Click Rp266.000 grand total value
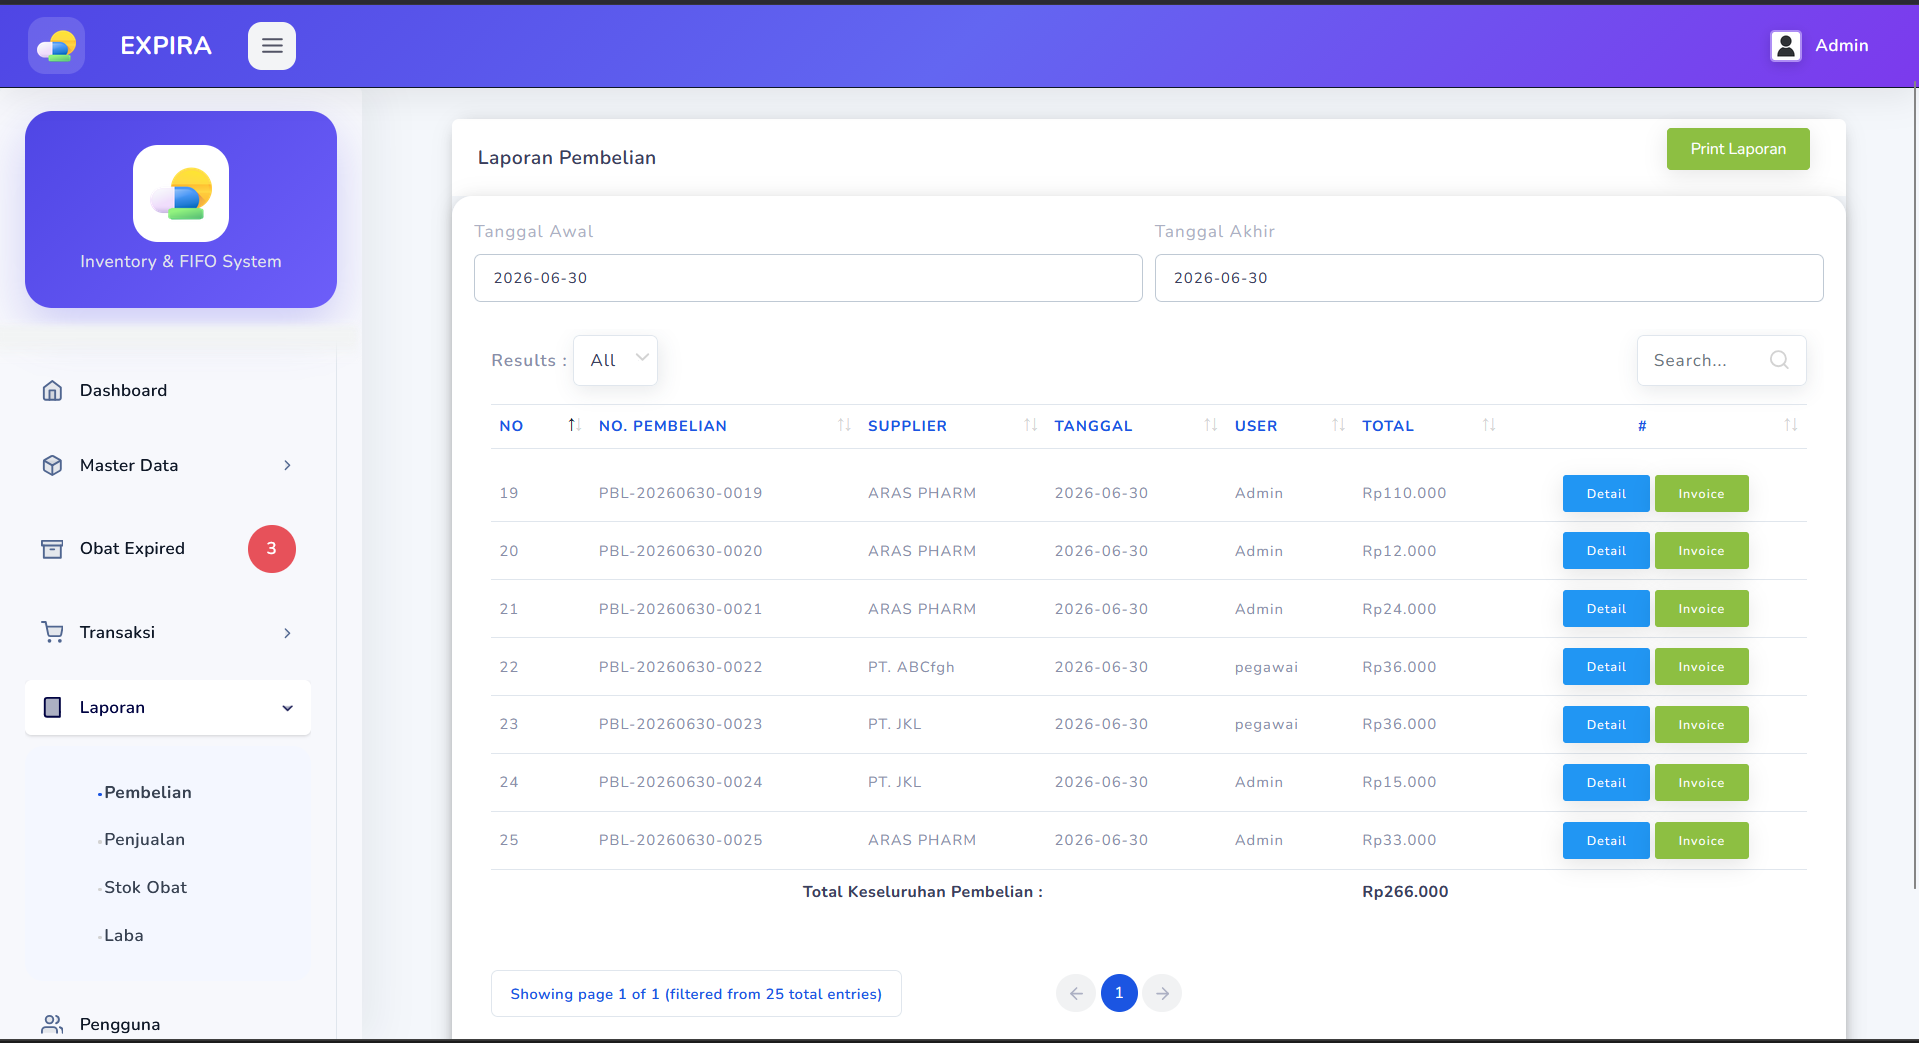The height and width of the screenshot is (1043, 1919). tap(1405, 892)
